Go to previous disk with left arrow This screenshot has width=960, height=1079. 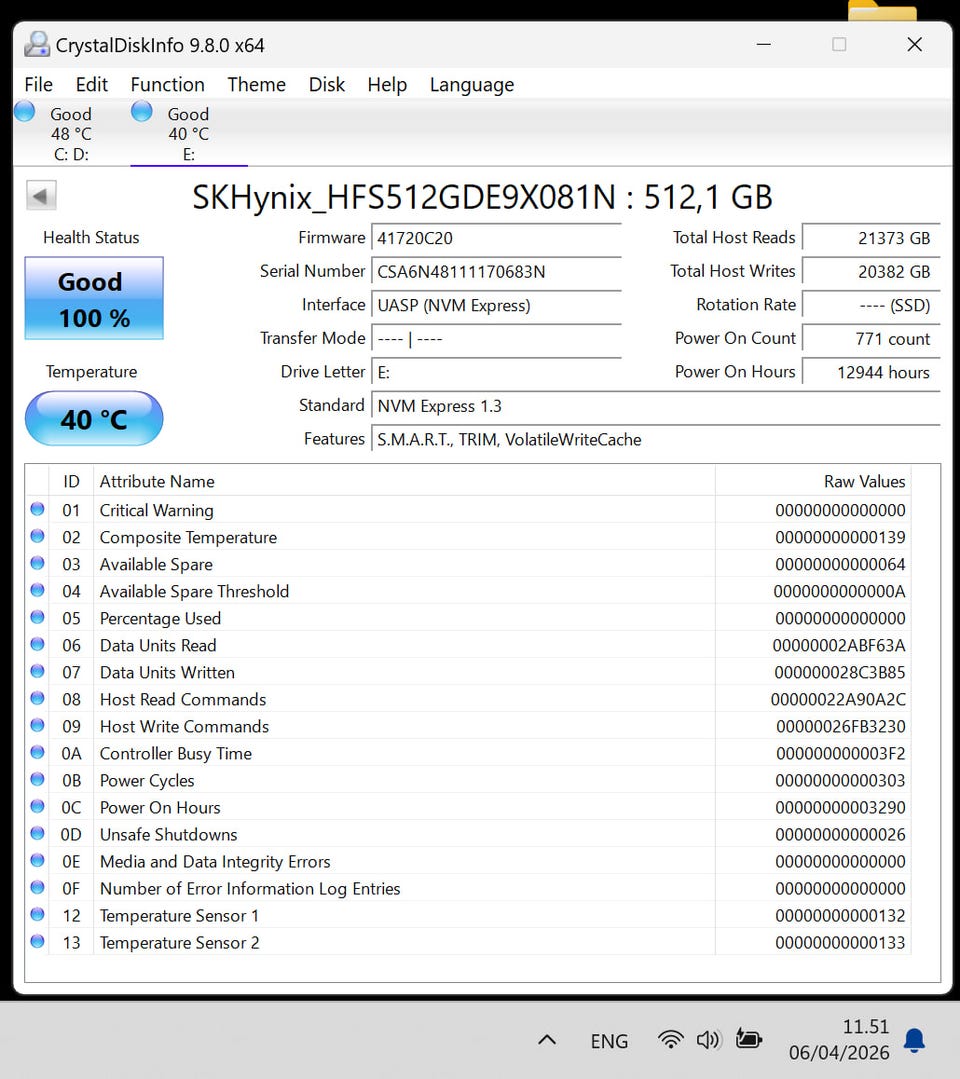pos(41,196)
